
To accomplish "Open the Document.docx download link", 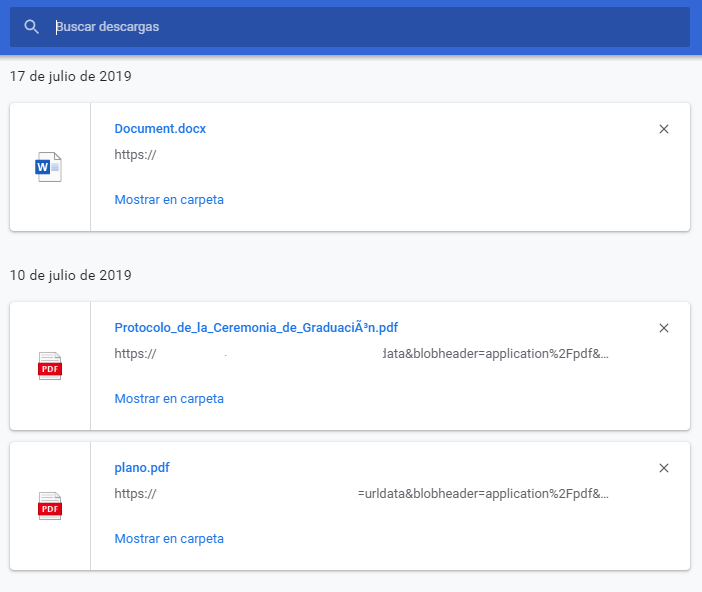I will [160, 129].
